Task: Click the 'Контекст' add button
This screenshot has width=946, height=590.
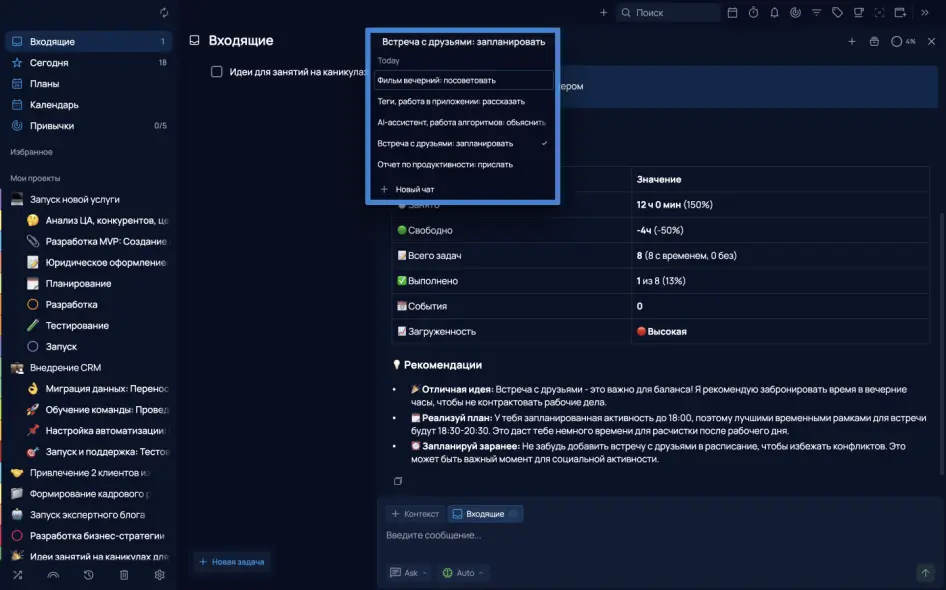Action: (415, 514)
